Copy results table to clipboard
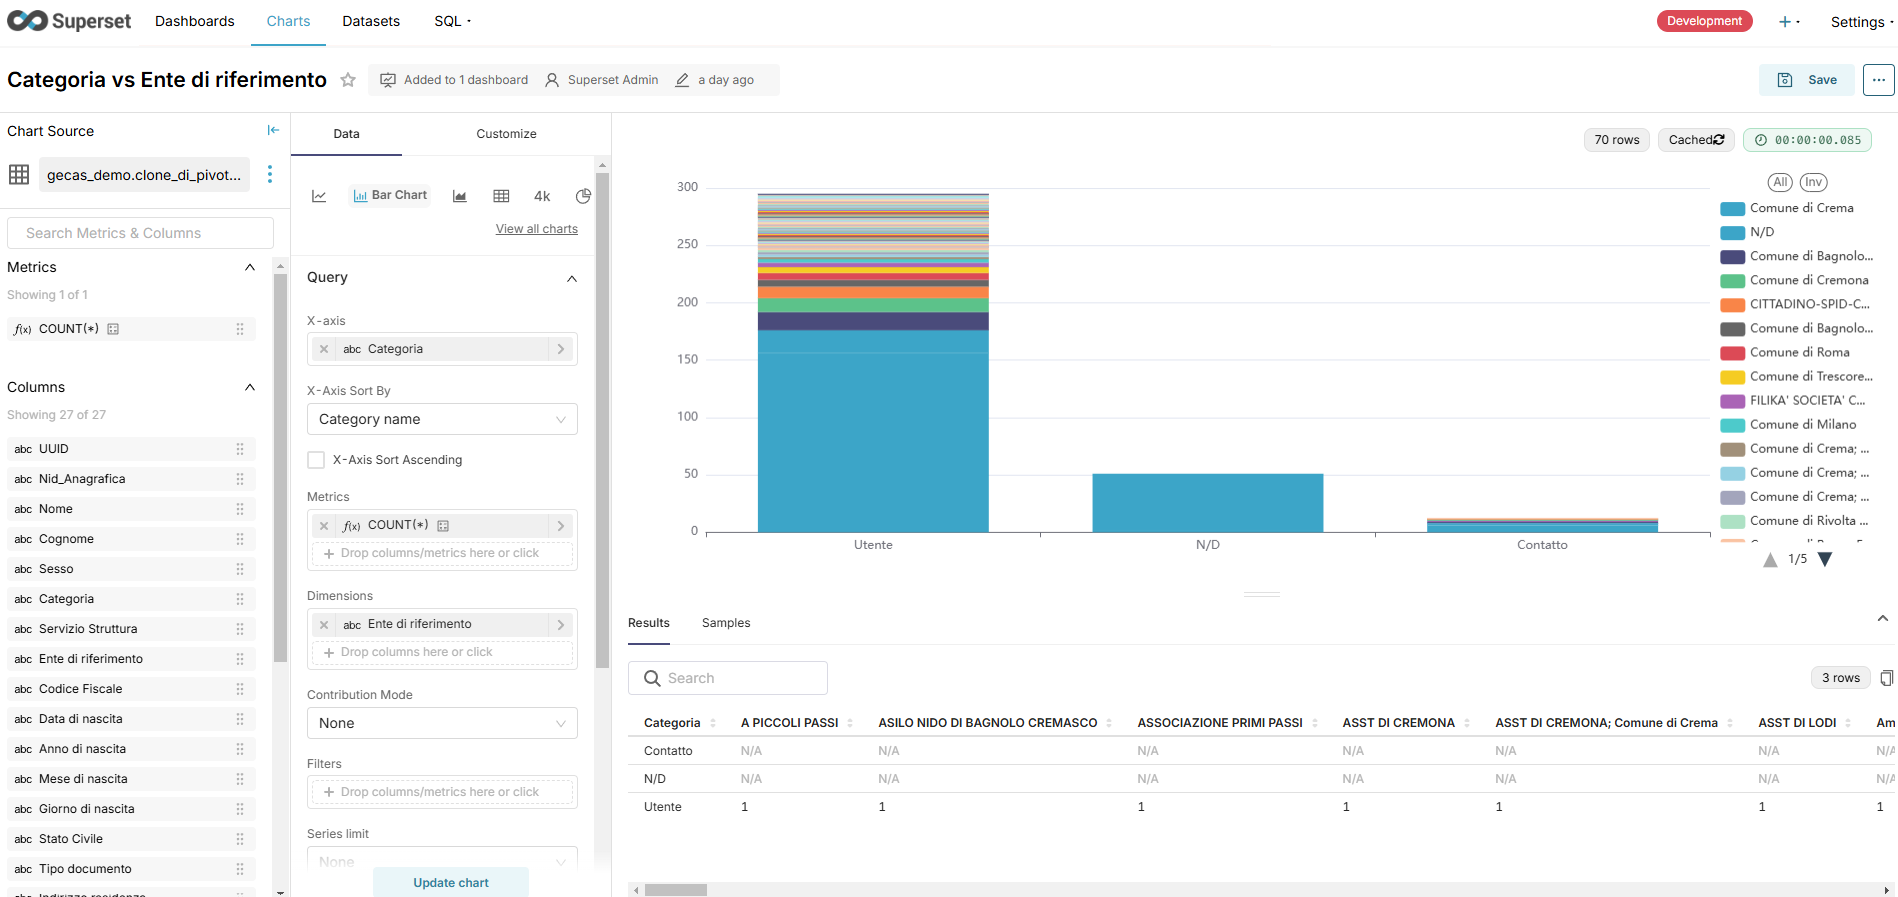1898x897 pixels. click(x=1886, y=678)
